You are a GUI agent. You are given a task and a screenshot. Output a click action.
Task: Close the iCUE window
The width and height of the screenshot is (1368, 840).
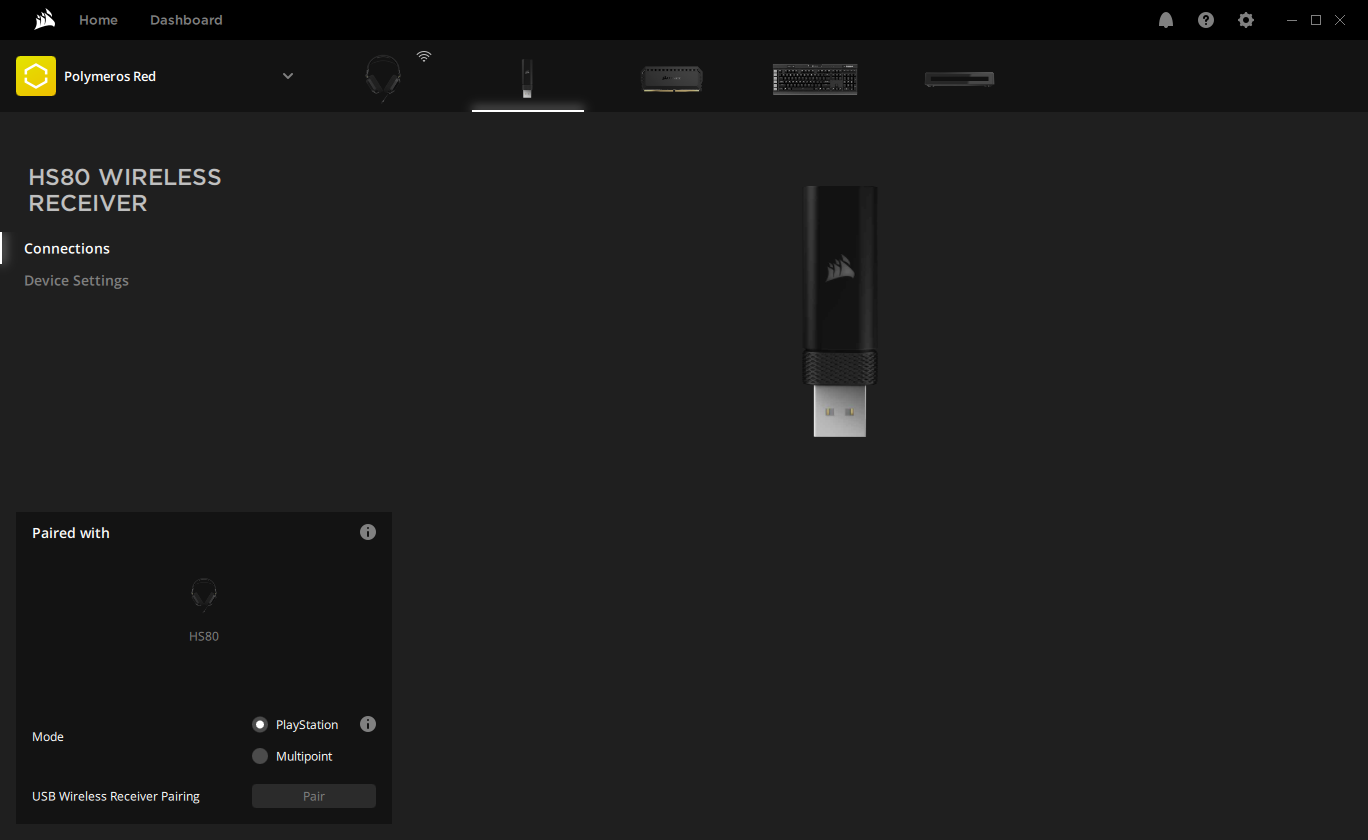[1340, 20]
